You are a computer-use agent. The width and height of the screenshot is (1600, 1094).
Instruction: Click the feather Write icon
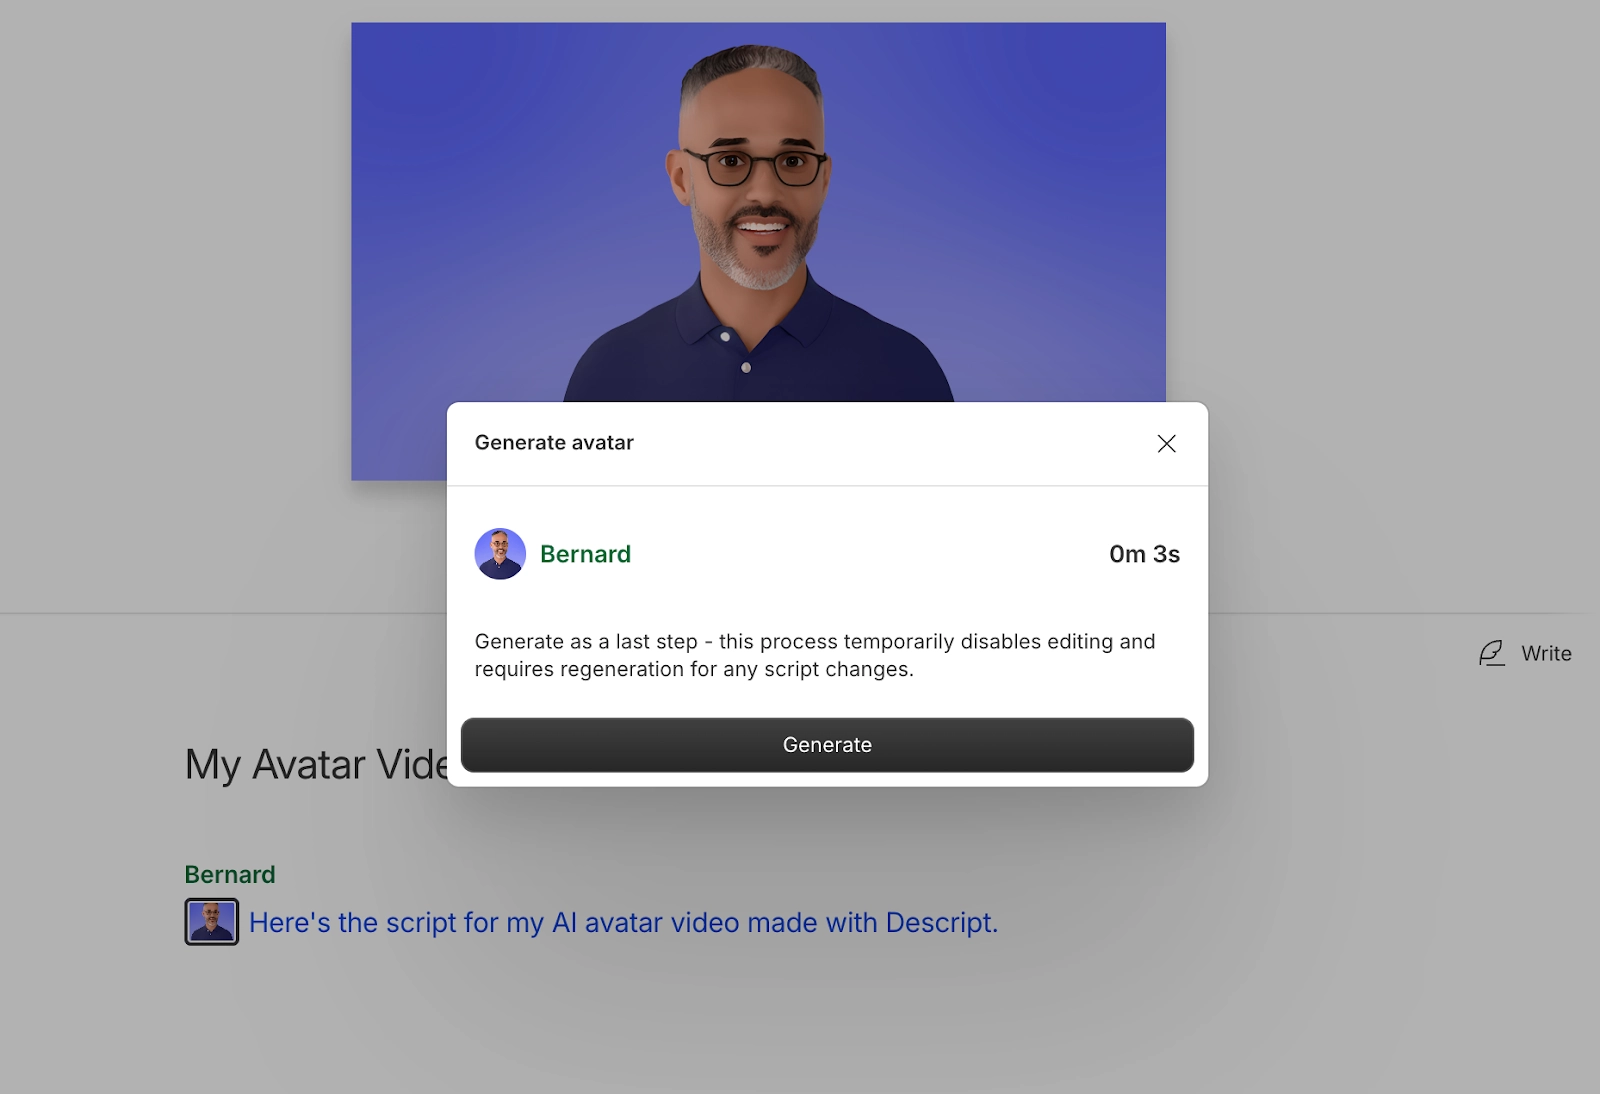pyautogui.click(x=1491, y=653)
